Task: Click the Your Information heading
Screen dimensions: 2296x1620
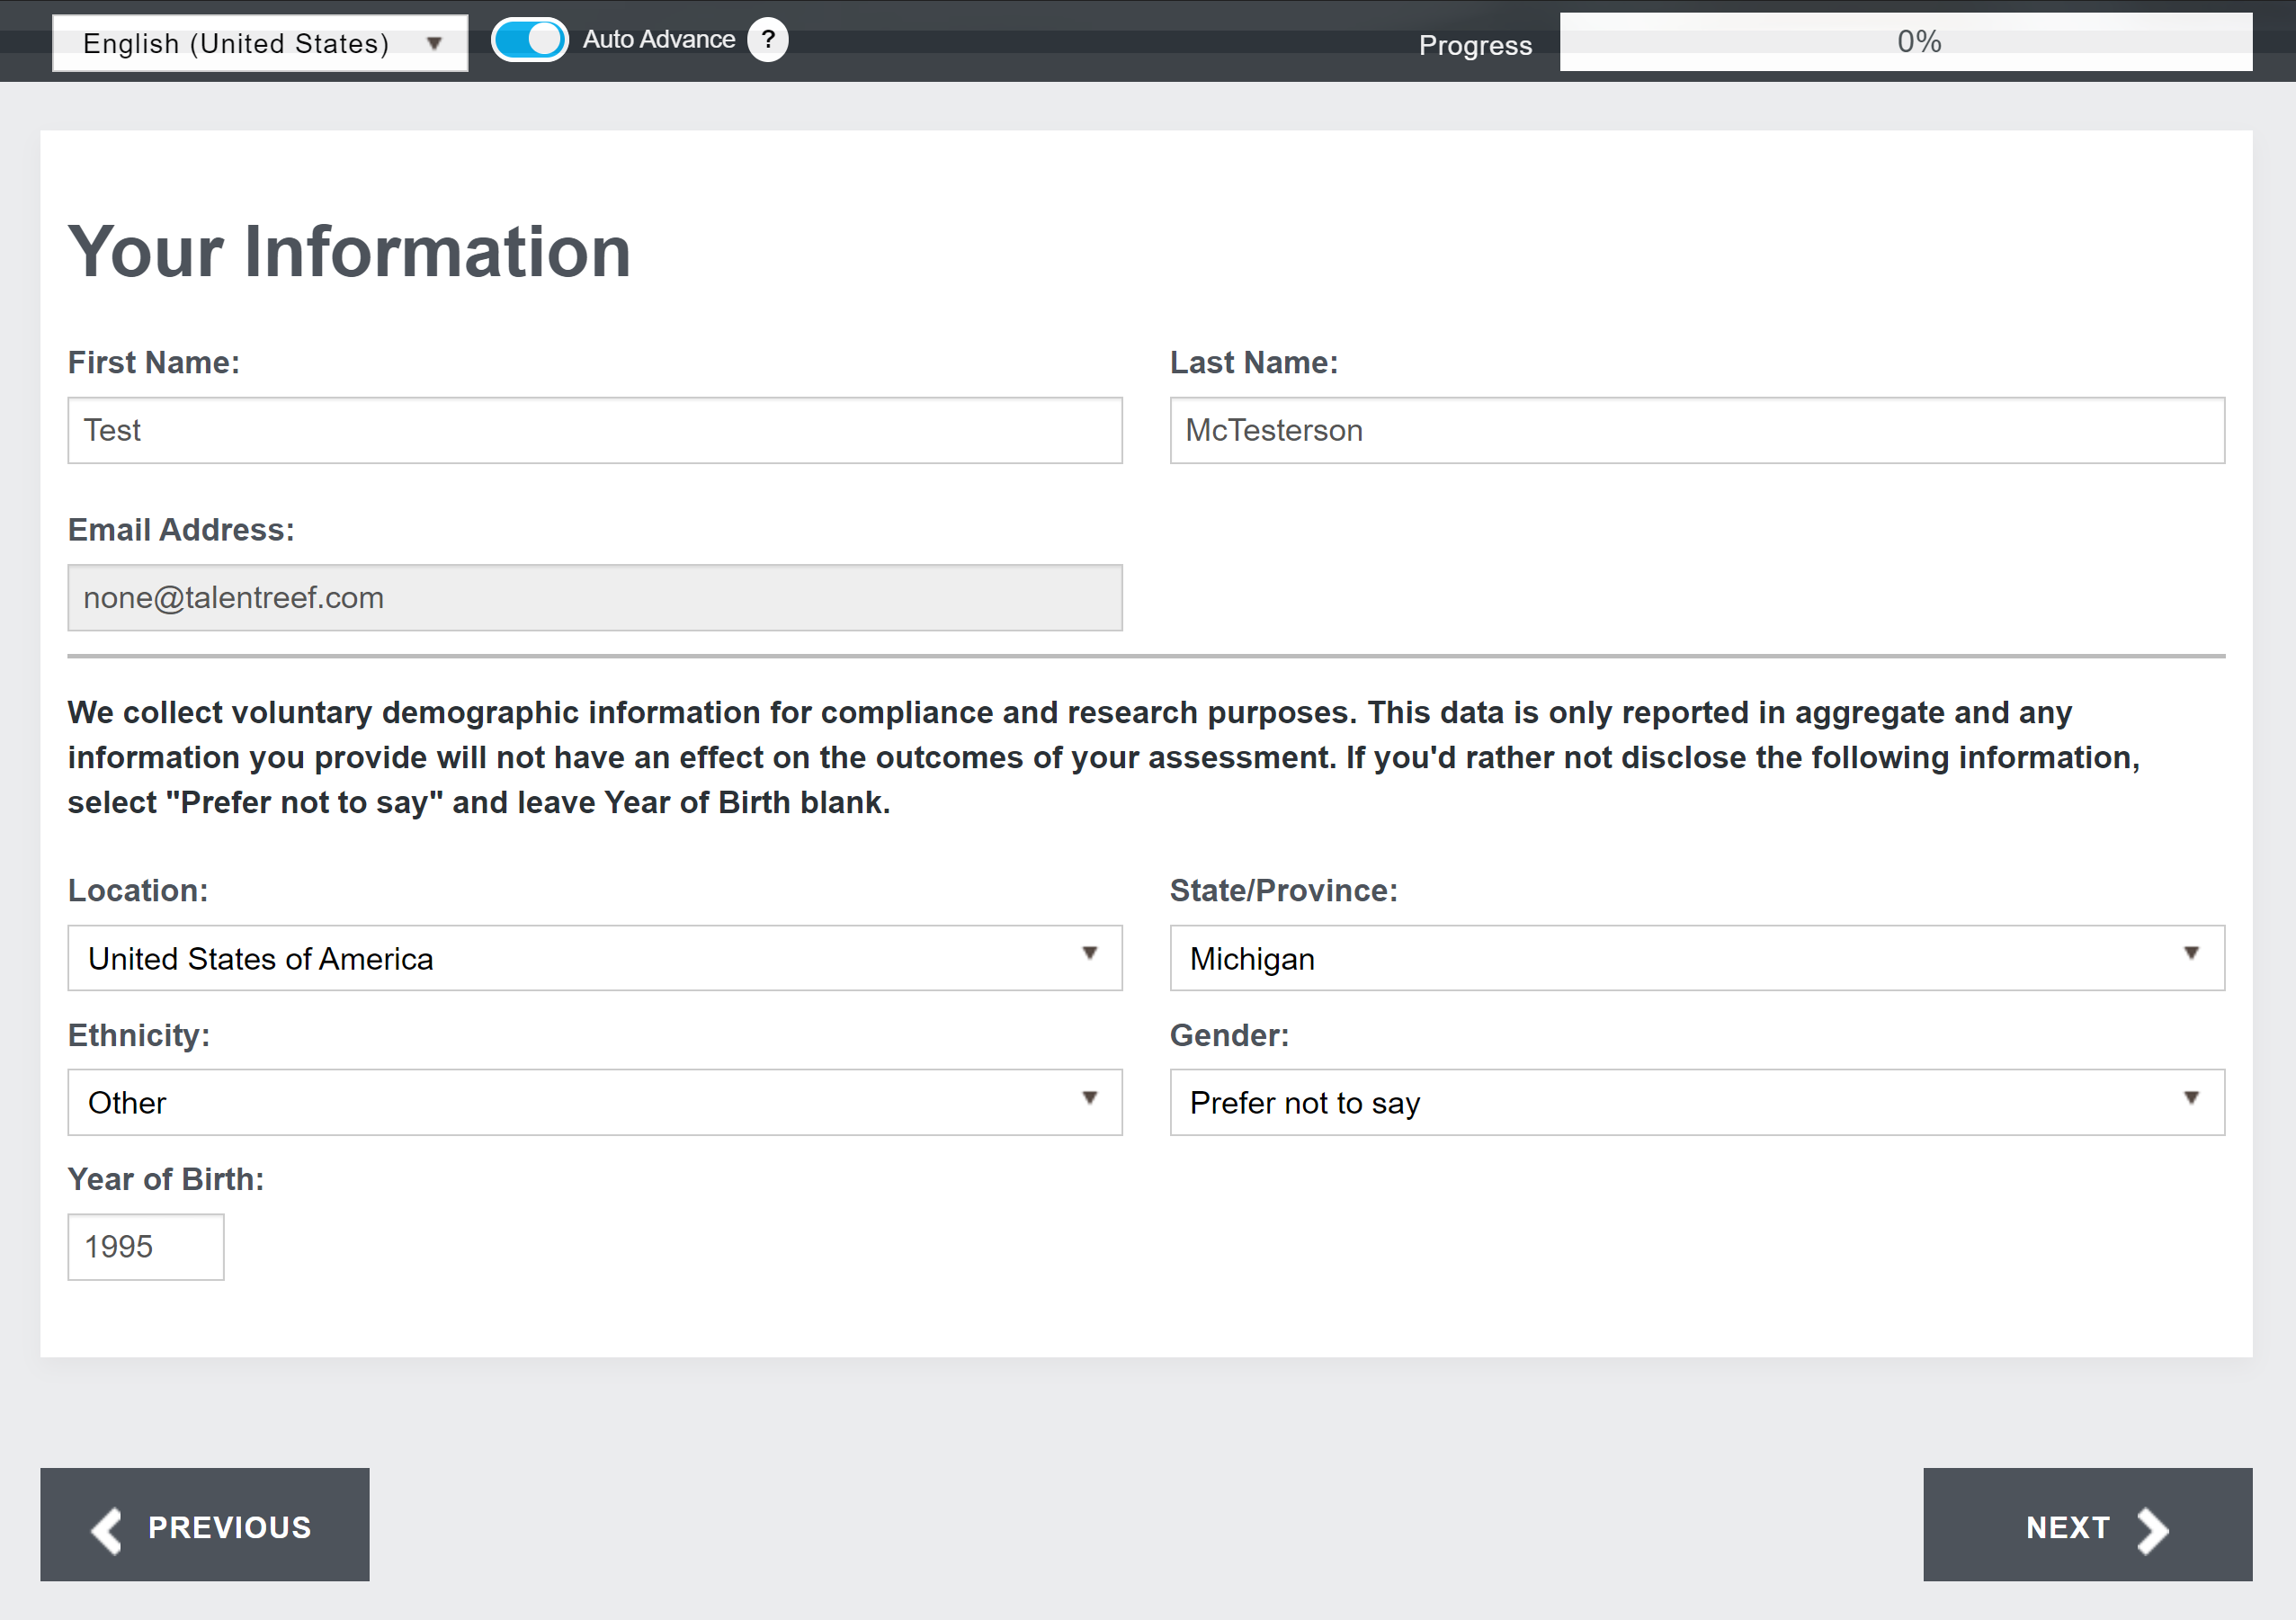Action: pyautogui.click(x=349, y=251)
